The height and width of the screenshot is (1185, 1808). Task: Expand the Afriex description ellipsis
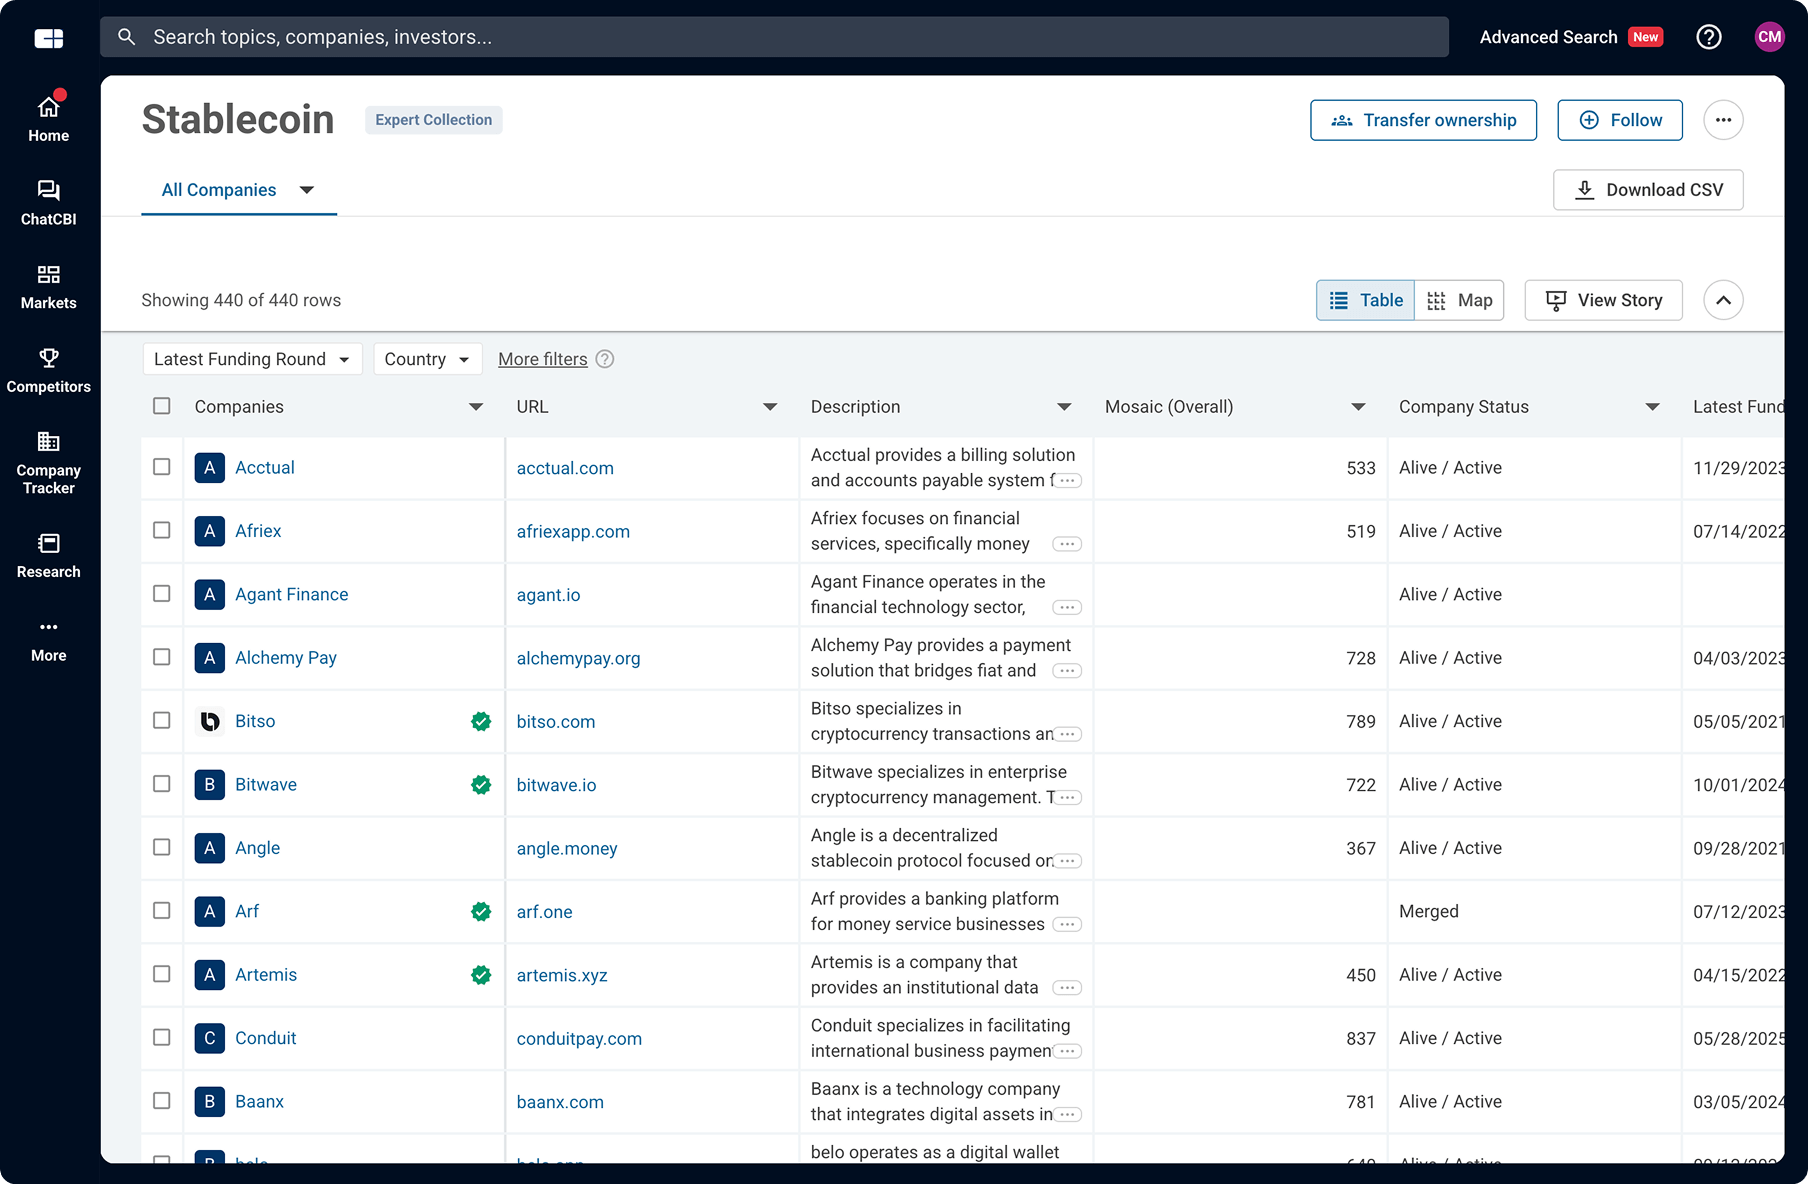(1067, 544)
